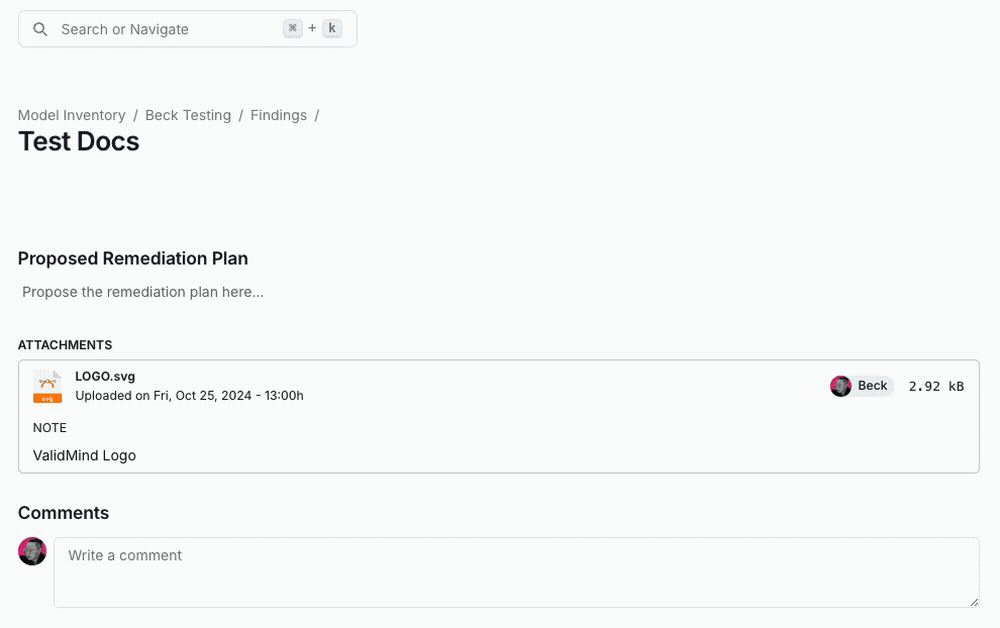Click the SVG file type icon on LOGO.svg
The image size is (1000, 628).
(x=47, y=387)
